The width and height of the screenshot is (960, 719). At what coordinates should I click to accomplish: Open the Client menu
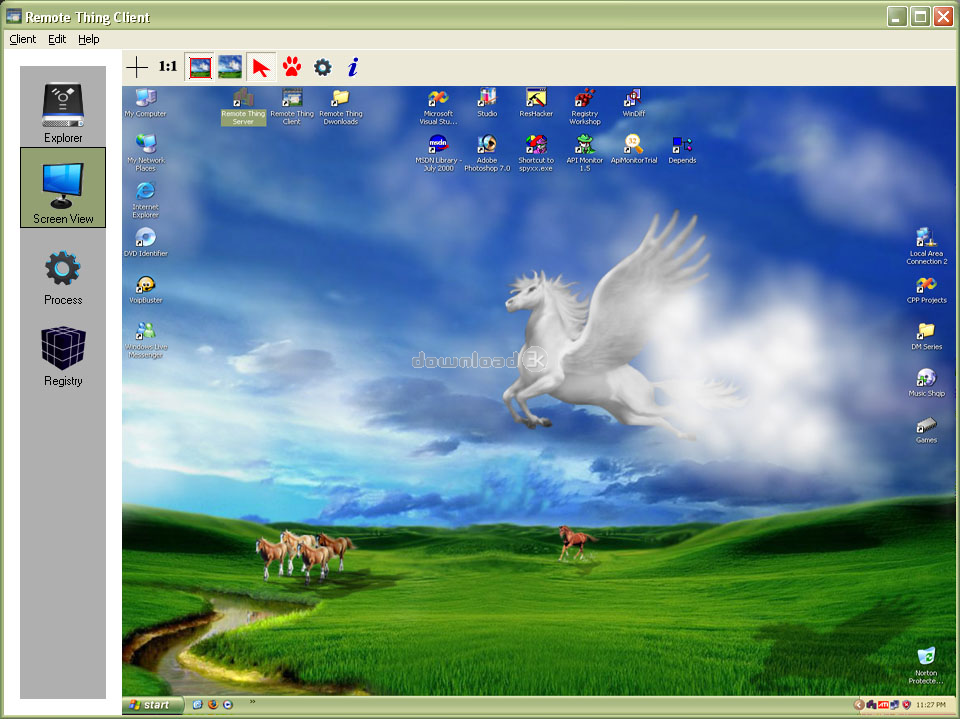pos(23,39)
